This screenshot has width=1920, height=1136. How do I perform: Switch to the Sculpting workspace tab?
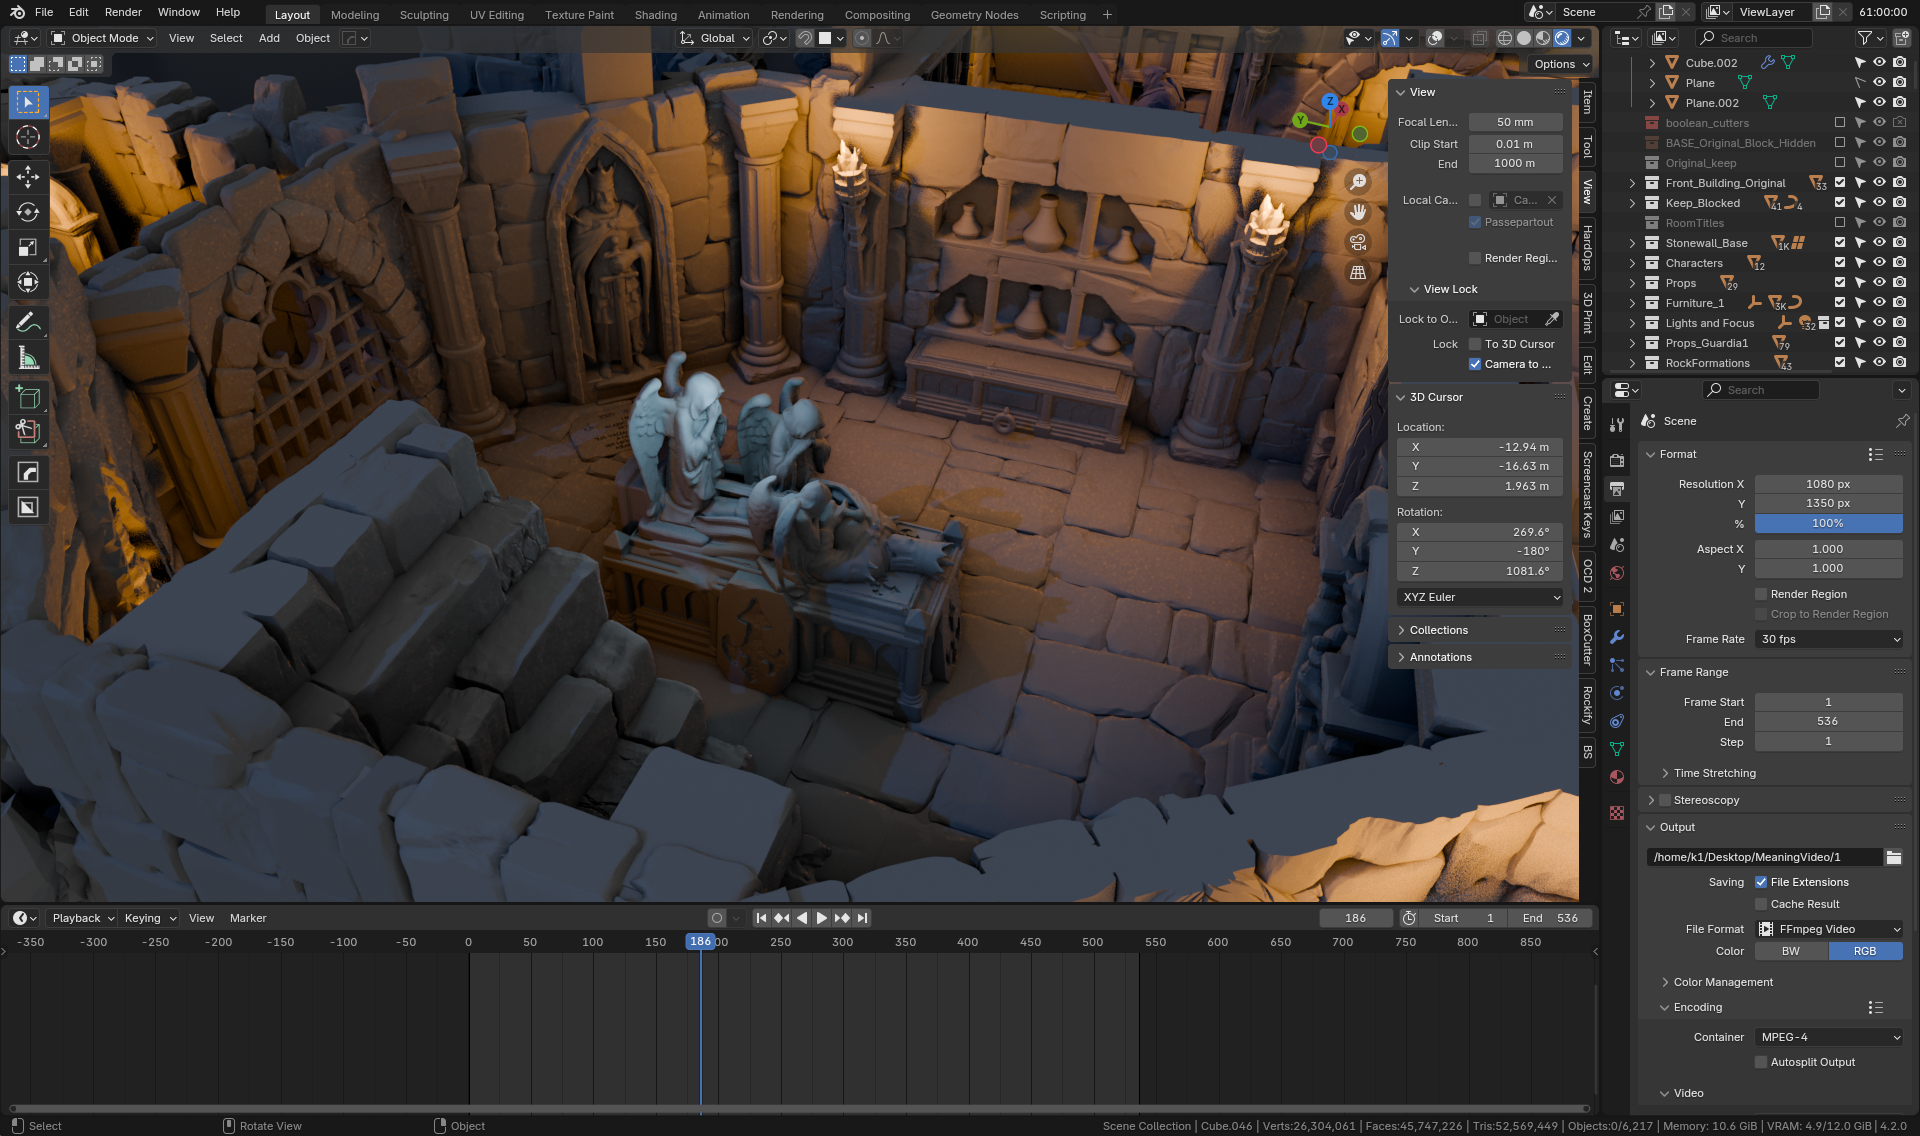[424, 15]
